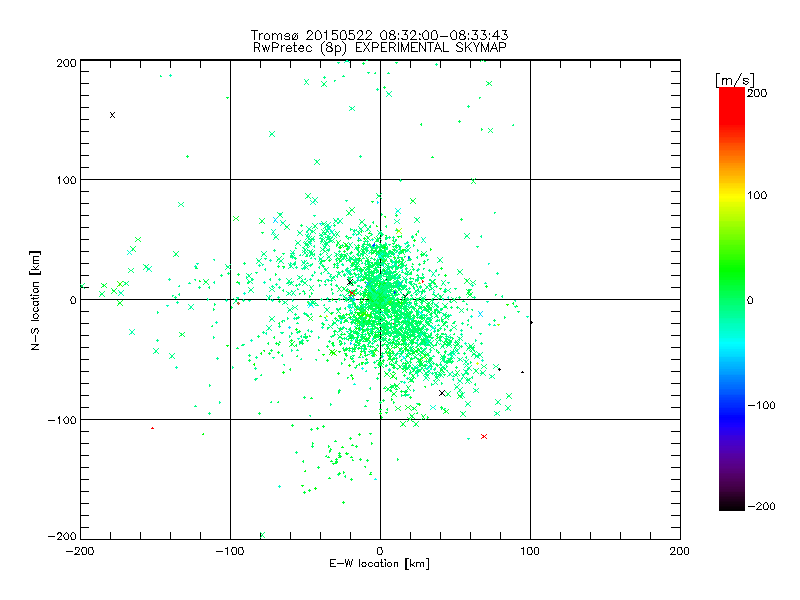Click the title line "Tromsø 20150522 08:32:00-08:33:43"

point(379,35)
